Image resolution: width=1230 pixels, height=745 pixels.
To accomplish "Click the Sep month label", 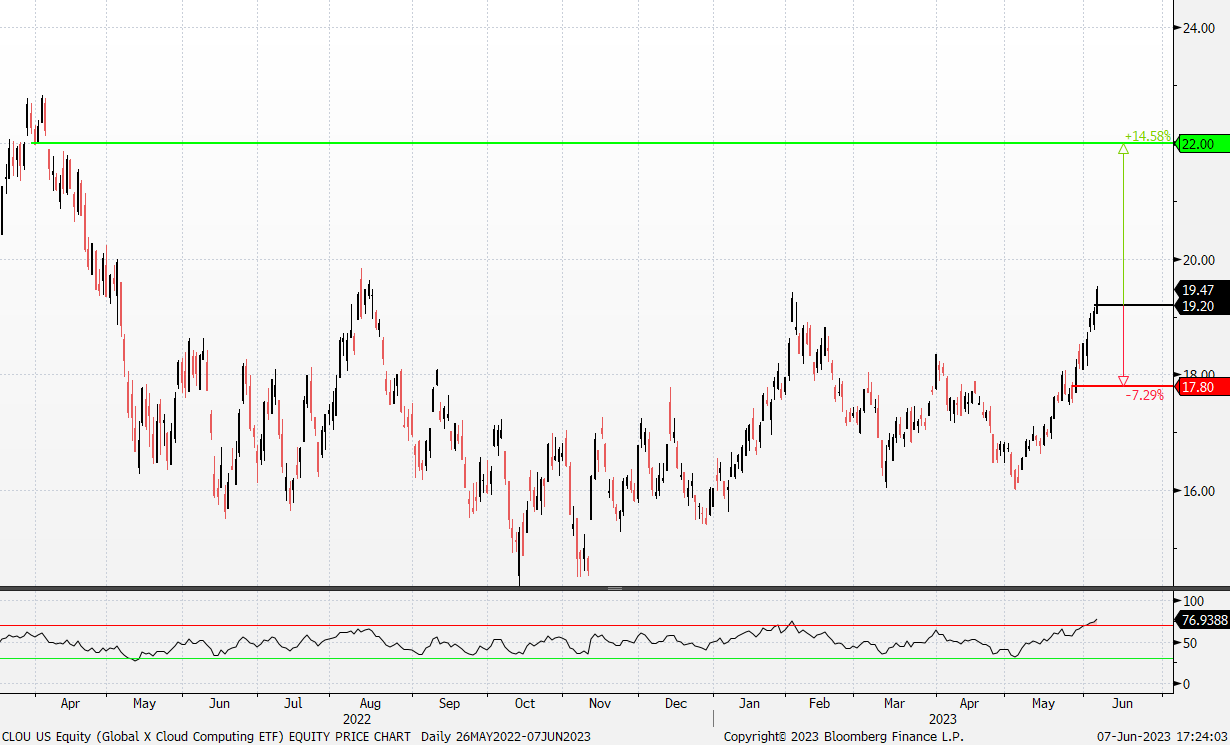I will 449,704.
